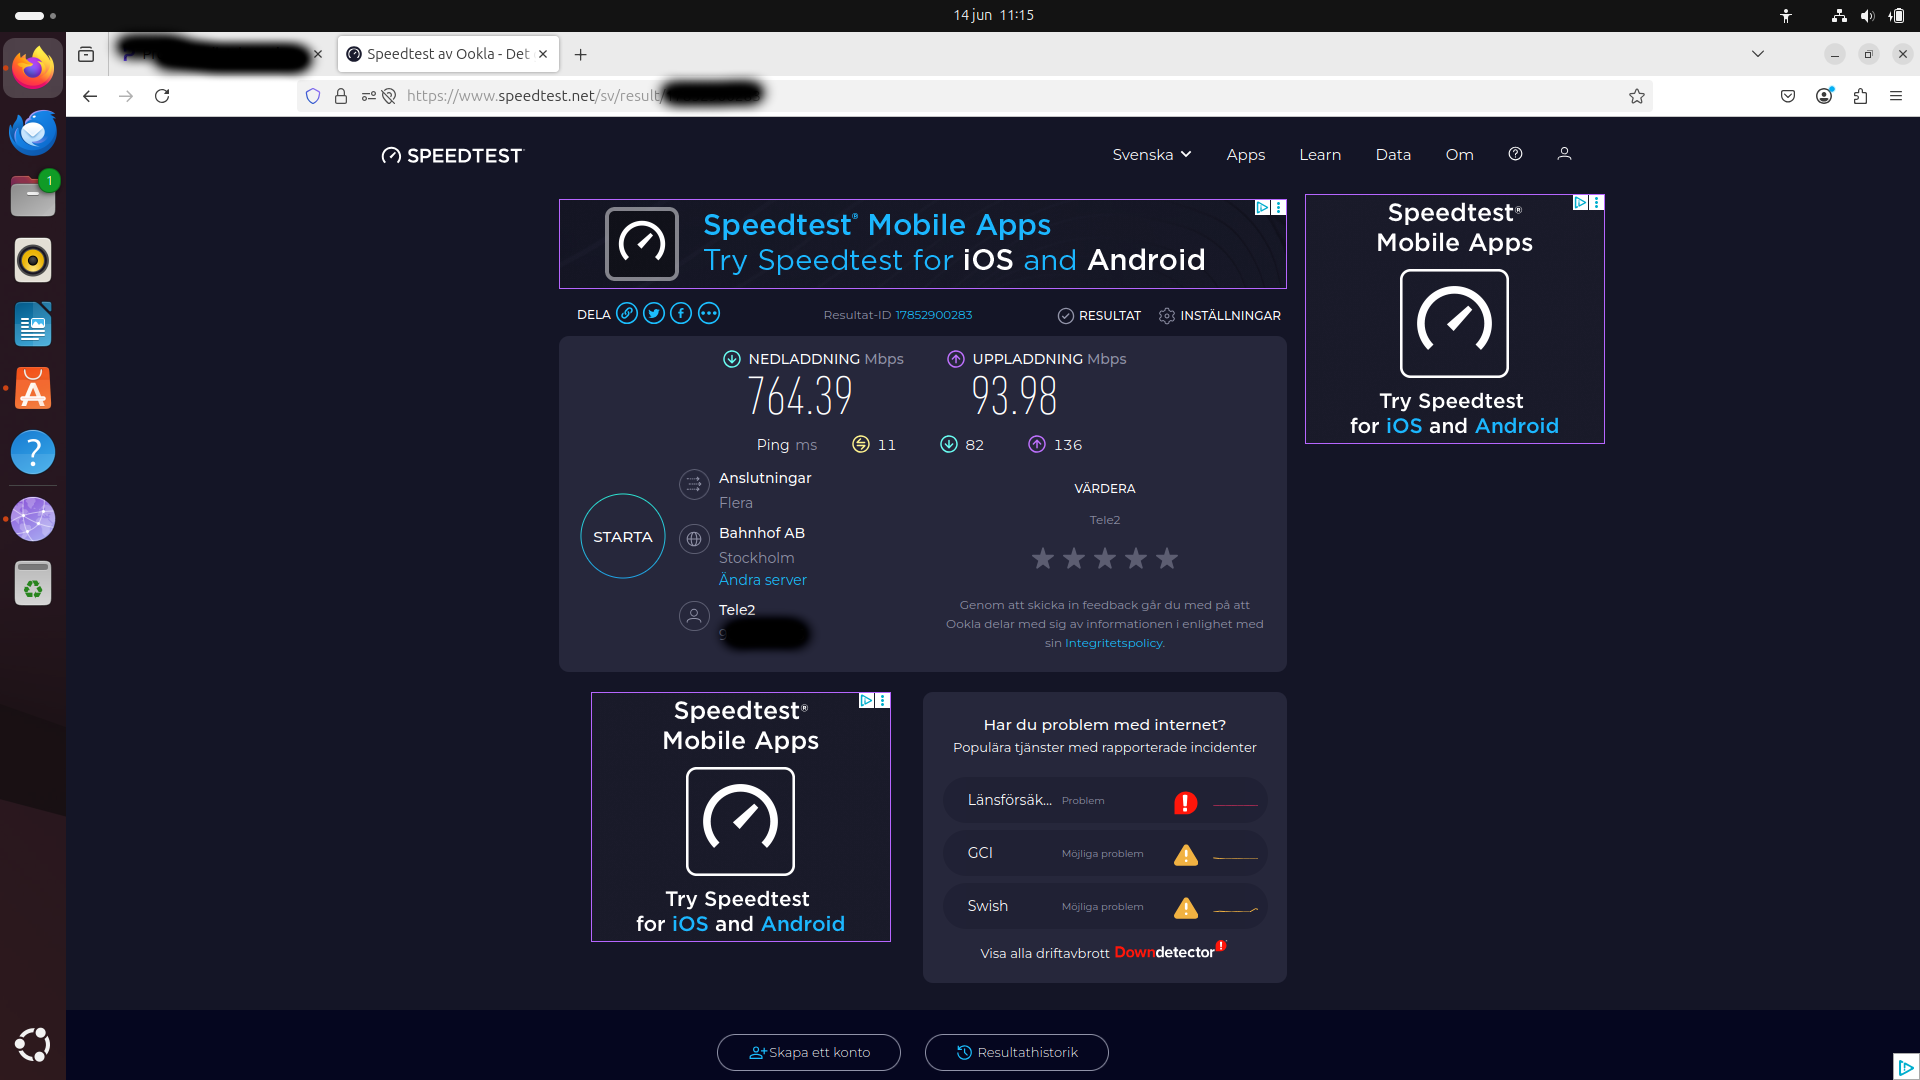Open GCI incident row
The width and height of the screenshot is (1920, 1080).
1105,854
